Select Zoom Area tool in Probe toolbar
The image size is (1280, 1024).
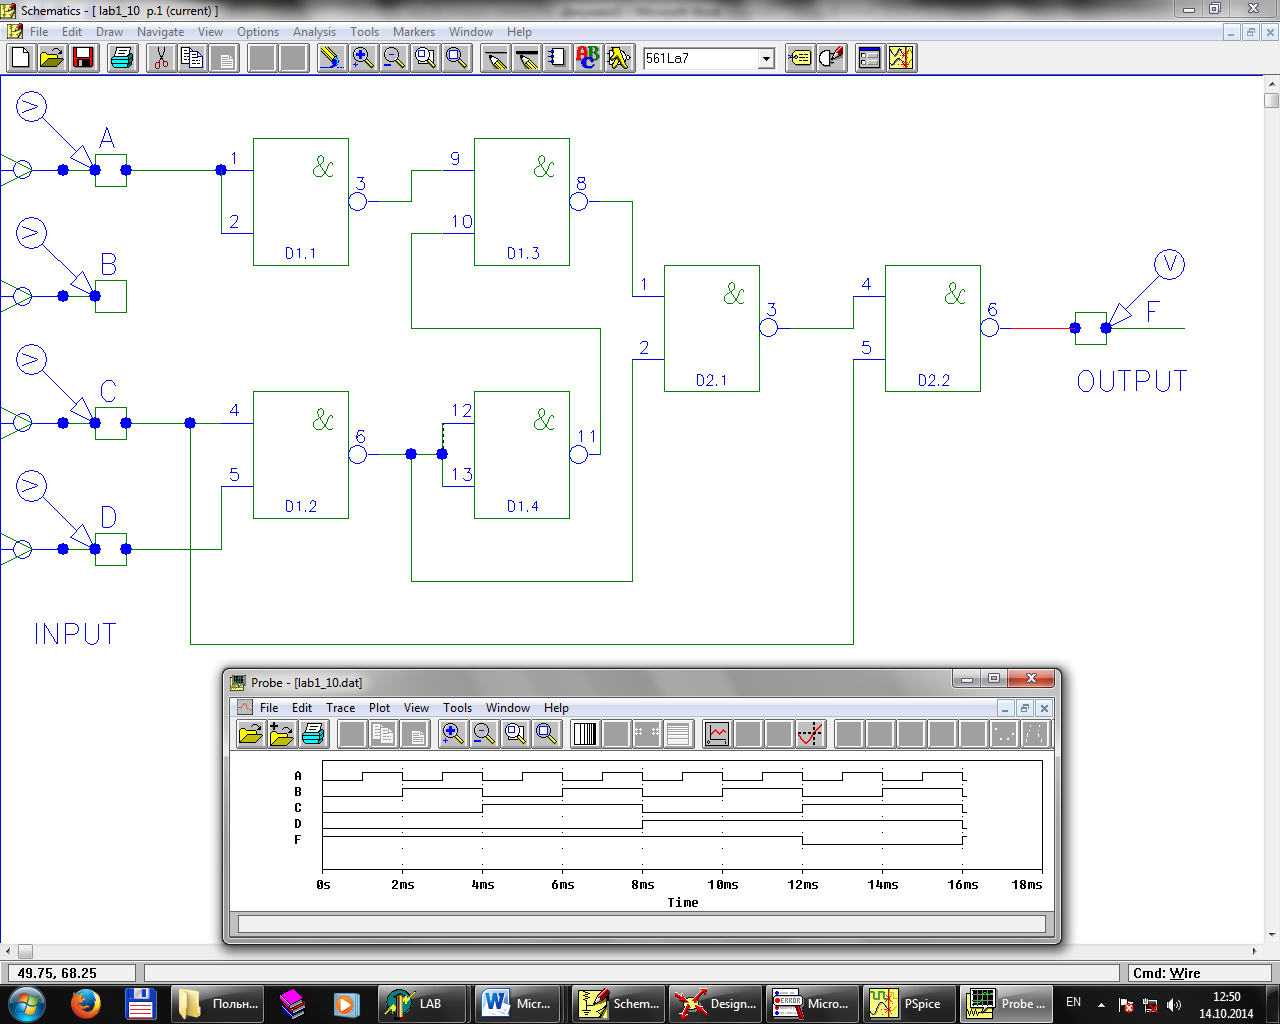click(515, 734)
